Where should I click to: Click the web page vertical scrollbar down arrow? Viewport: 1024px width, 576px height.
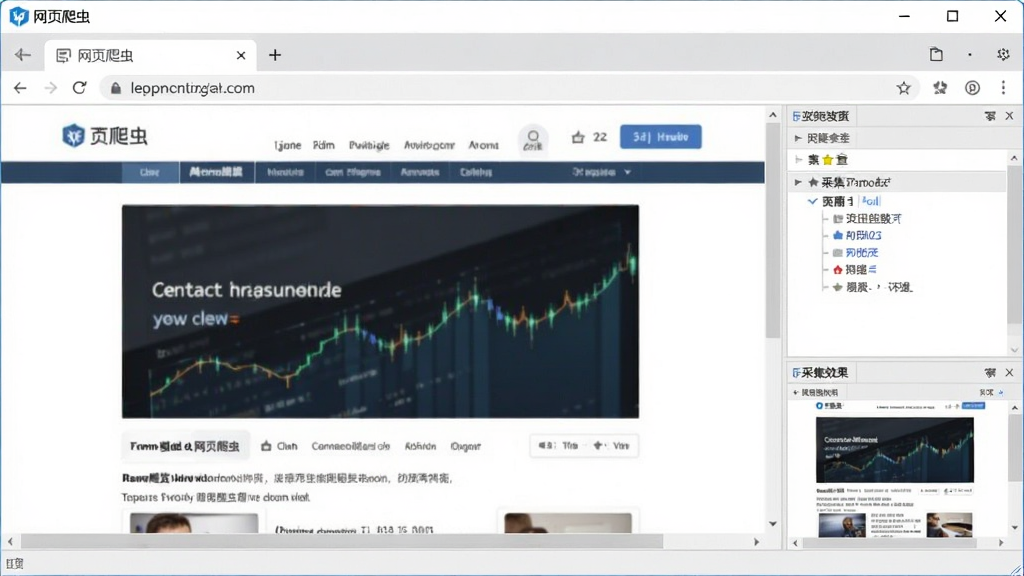point(773,524)
